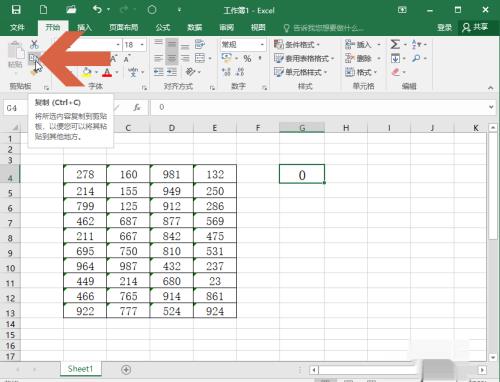
Task: Click the font color red A swatch
Action: pos(107,72)
